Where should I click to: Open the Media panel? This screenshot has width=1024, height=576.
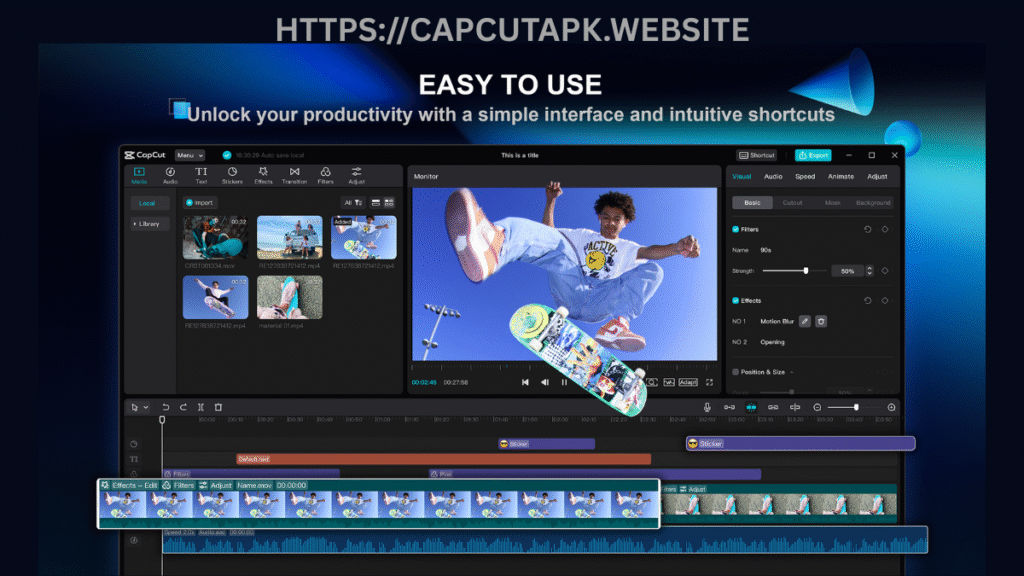pyautogui.click(x=139, y=175)
